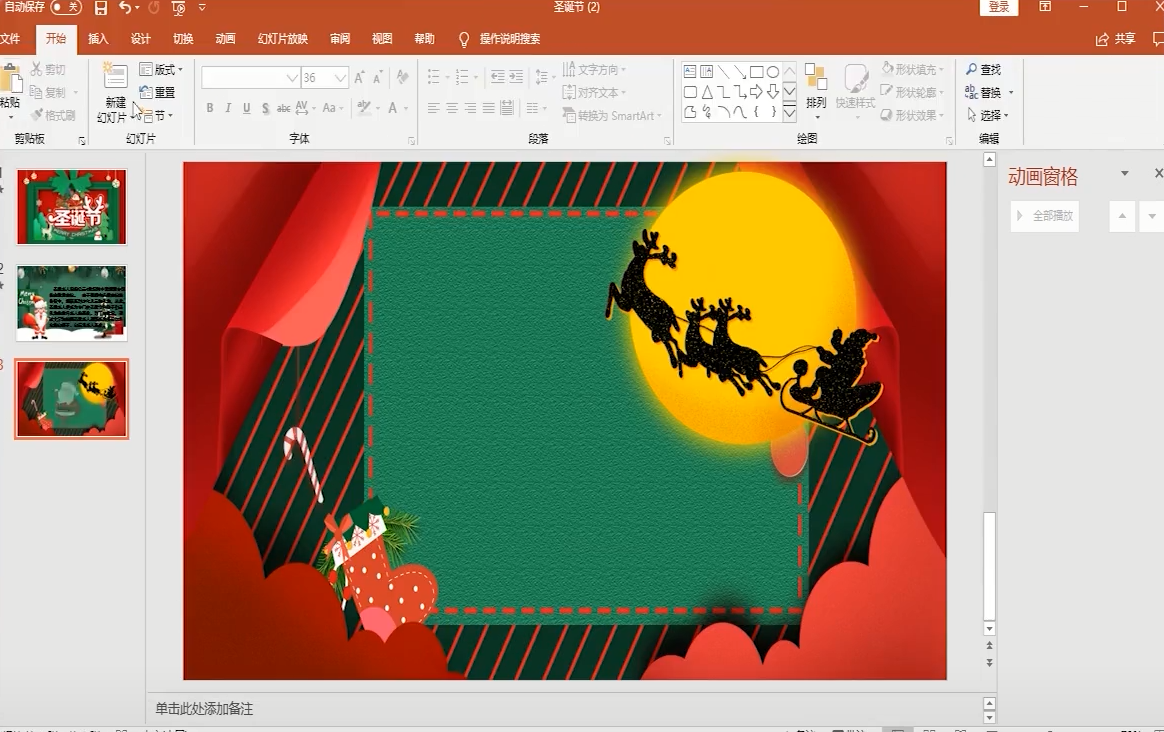The height and width of the screenshot is (732, 1164).
Task: Toggle Underline formatting
Action: click(x=246, y=108)
